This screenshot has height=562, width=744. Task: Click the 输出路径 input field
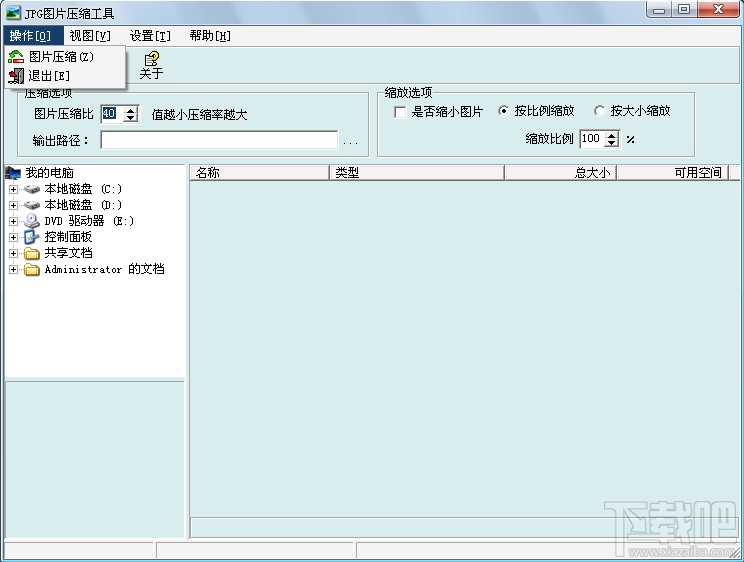[x=219, y=140]
